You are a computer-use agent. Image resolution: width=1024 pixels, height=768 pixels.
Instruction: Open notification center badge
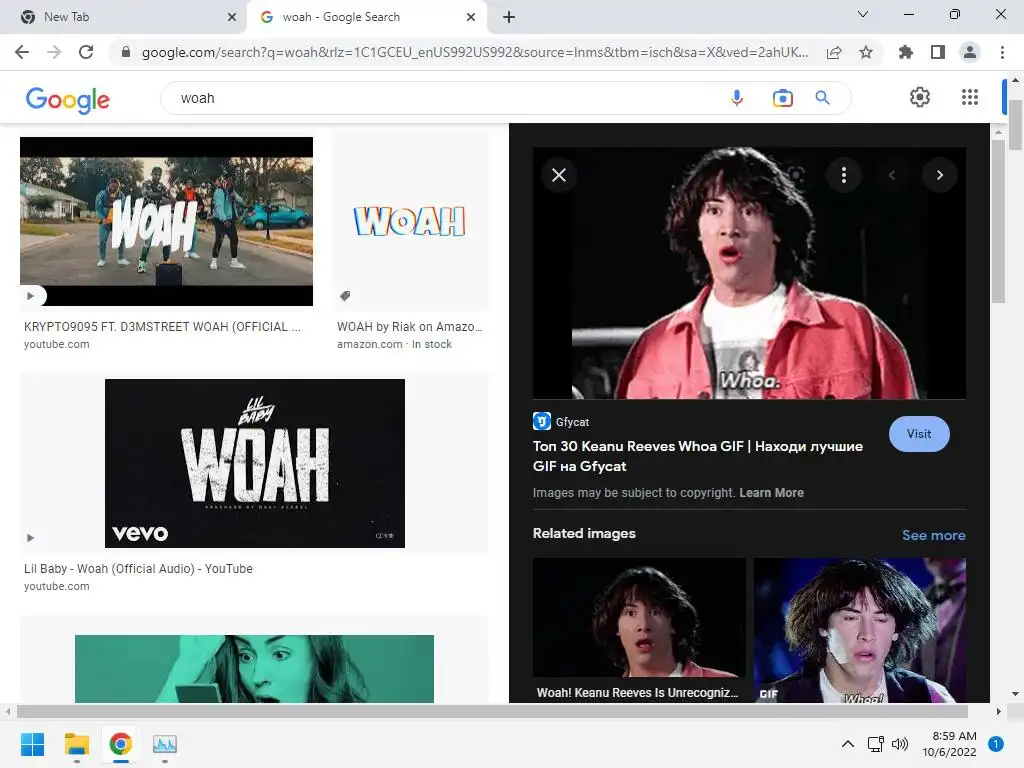coord(996,744)
